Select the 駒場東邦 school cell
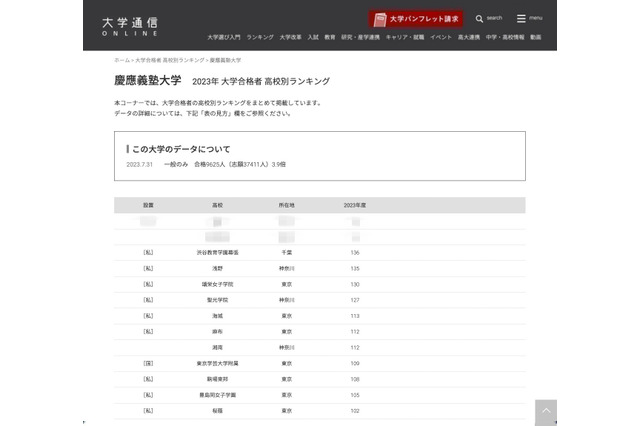 218,379
